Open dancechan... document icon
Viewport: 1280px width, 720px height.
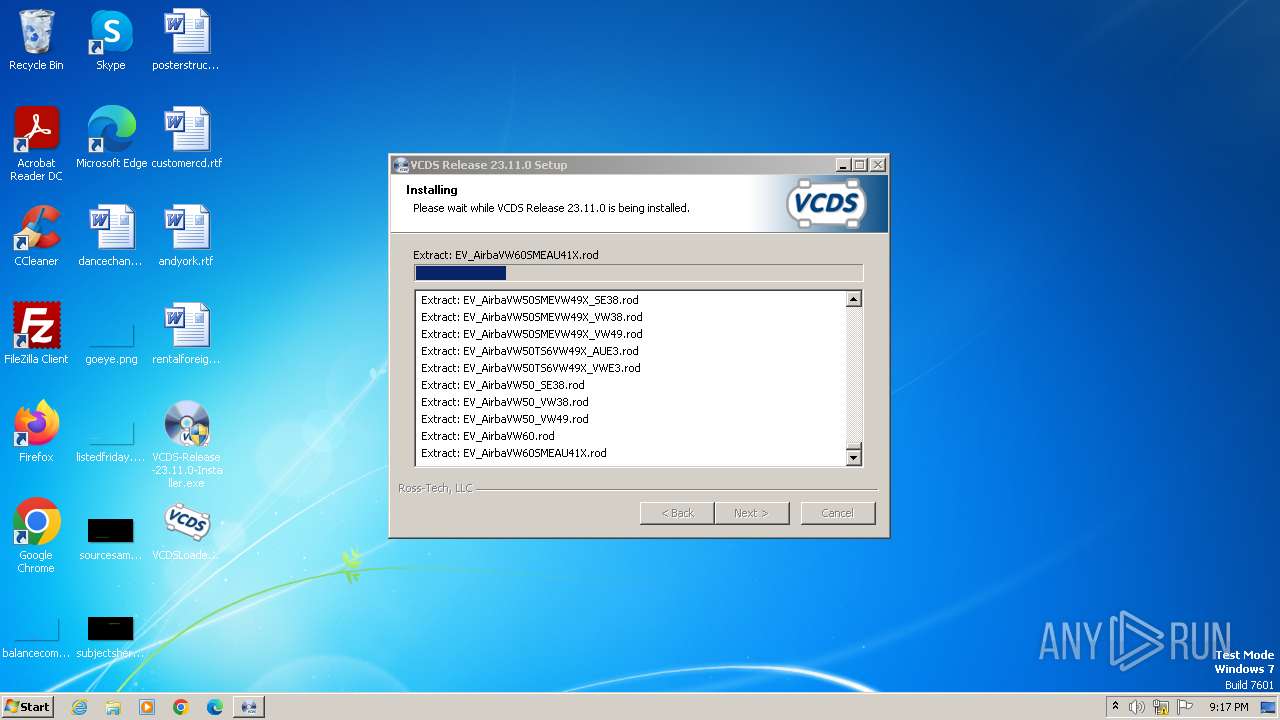coord(111,235)
